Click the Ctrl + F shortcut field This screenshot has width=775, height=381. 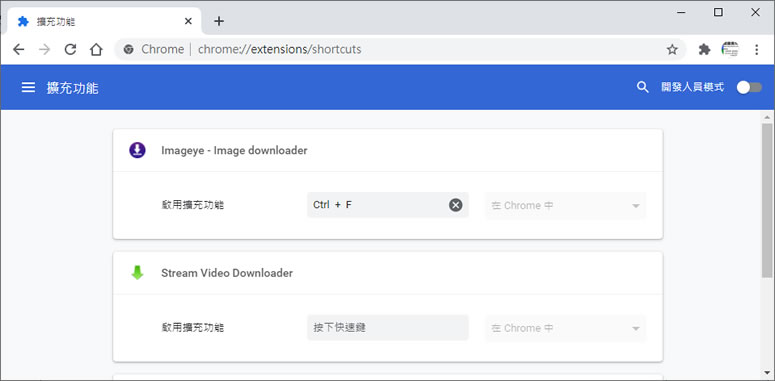pyautogui.click(x=388, y=205)
